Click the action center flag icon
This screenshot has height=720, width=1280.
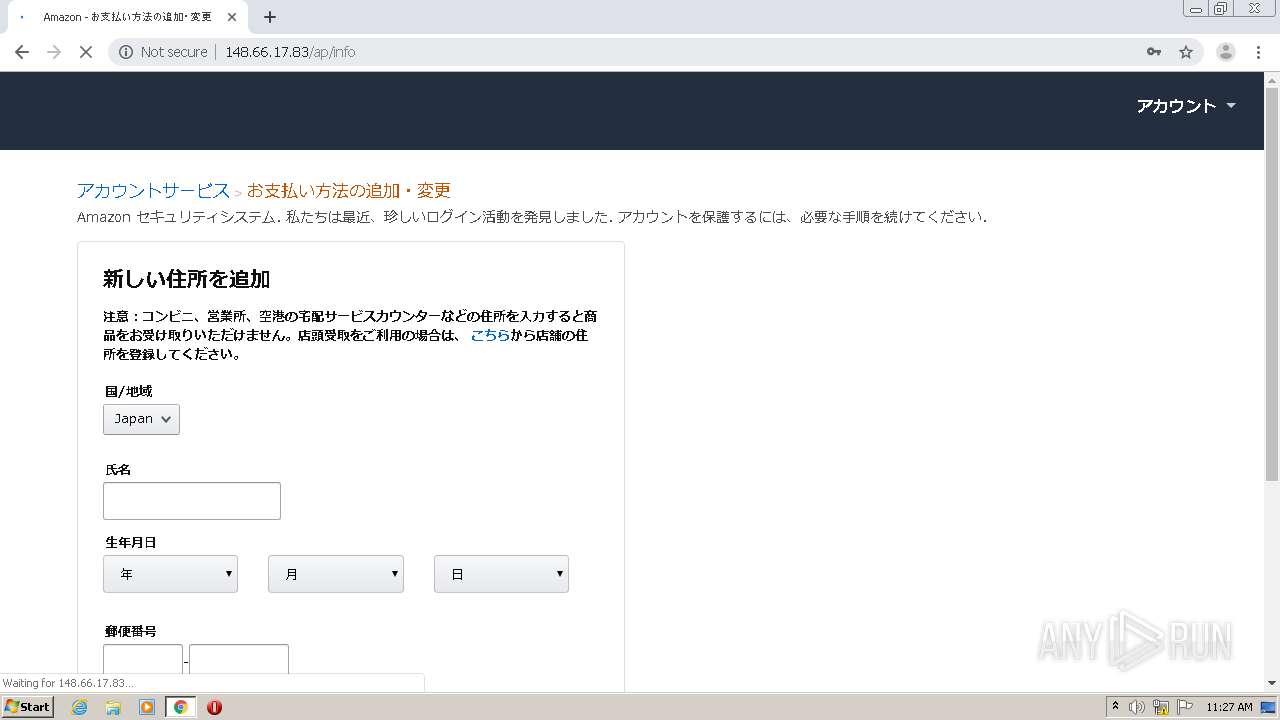[x=1184, y=707]
